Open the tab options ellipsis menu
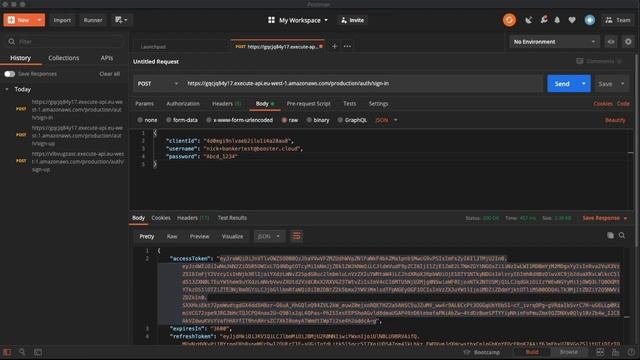The width and height of the screenshot is (640, 360). [x=347, y=46]
